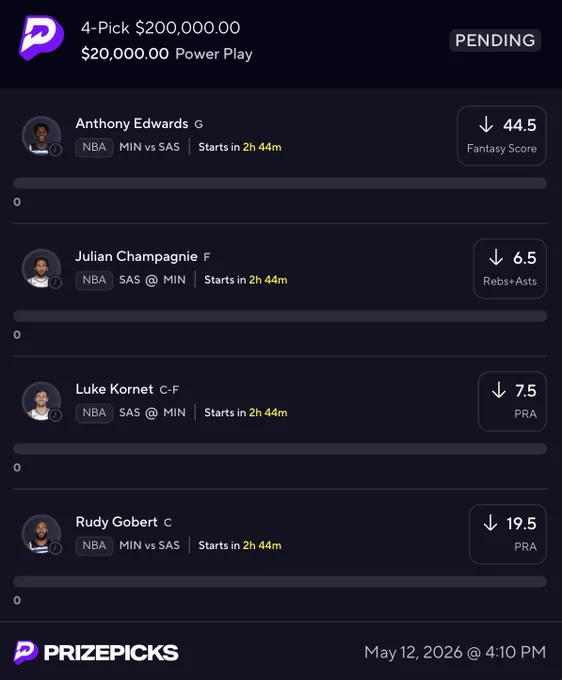
Task: Open Luke Kornet player avatar
Action: point(42,401)
